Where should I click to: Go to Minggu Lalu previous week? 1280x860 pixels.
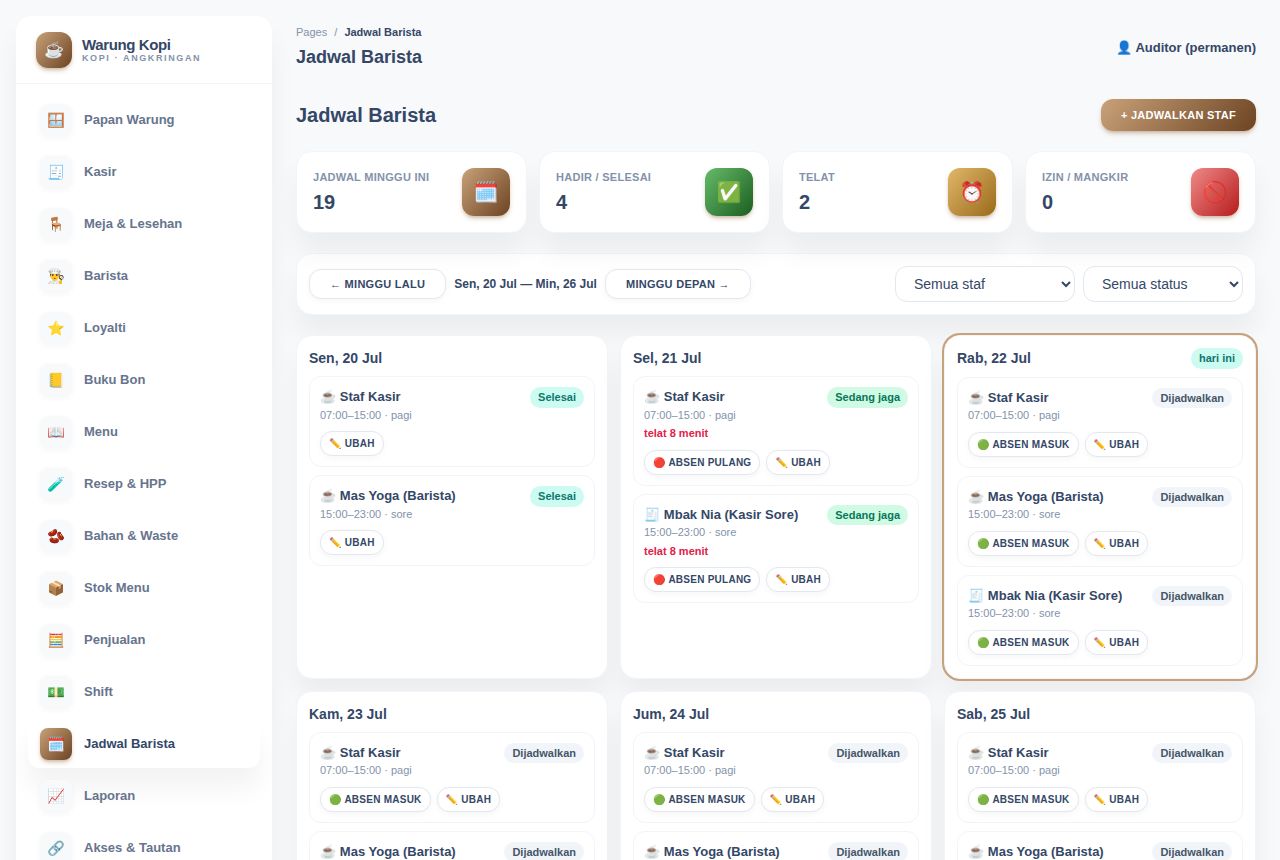coord(377,284)
